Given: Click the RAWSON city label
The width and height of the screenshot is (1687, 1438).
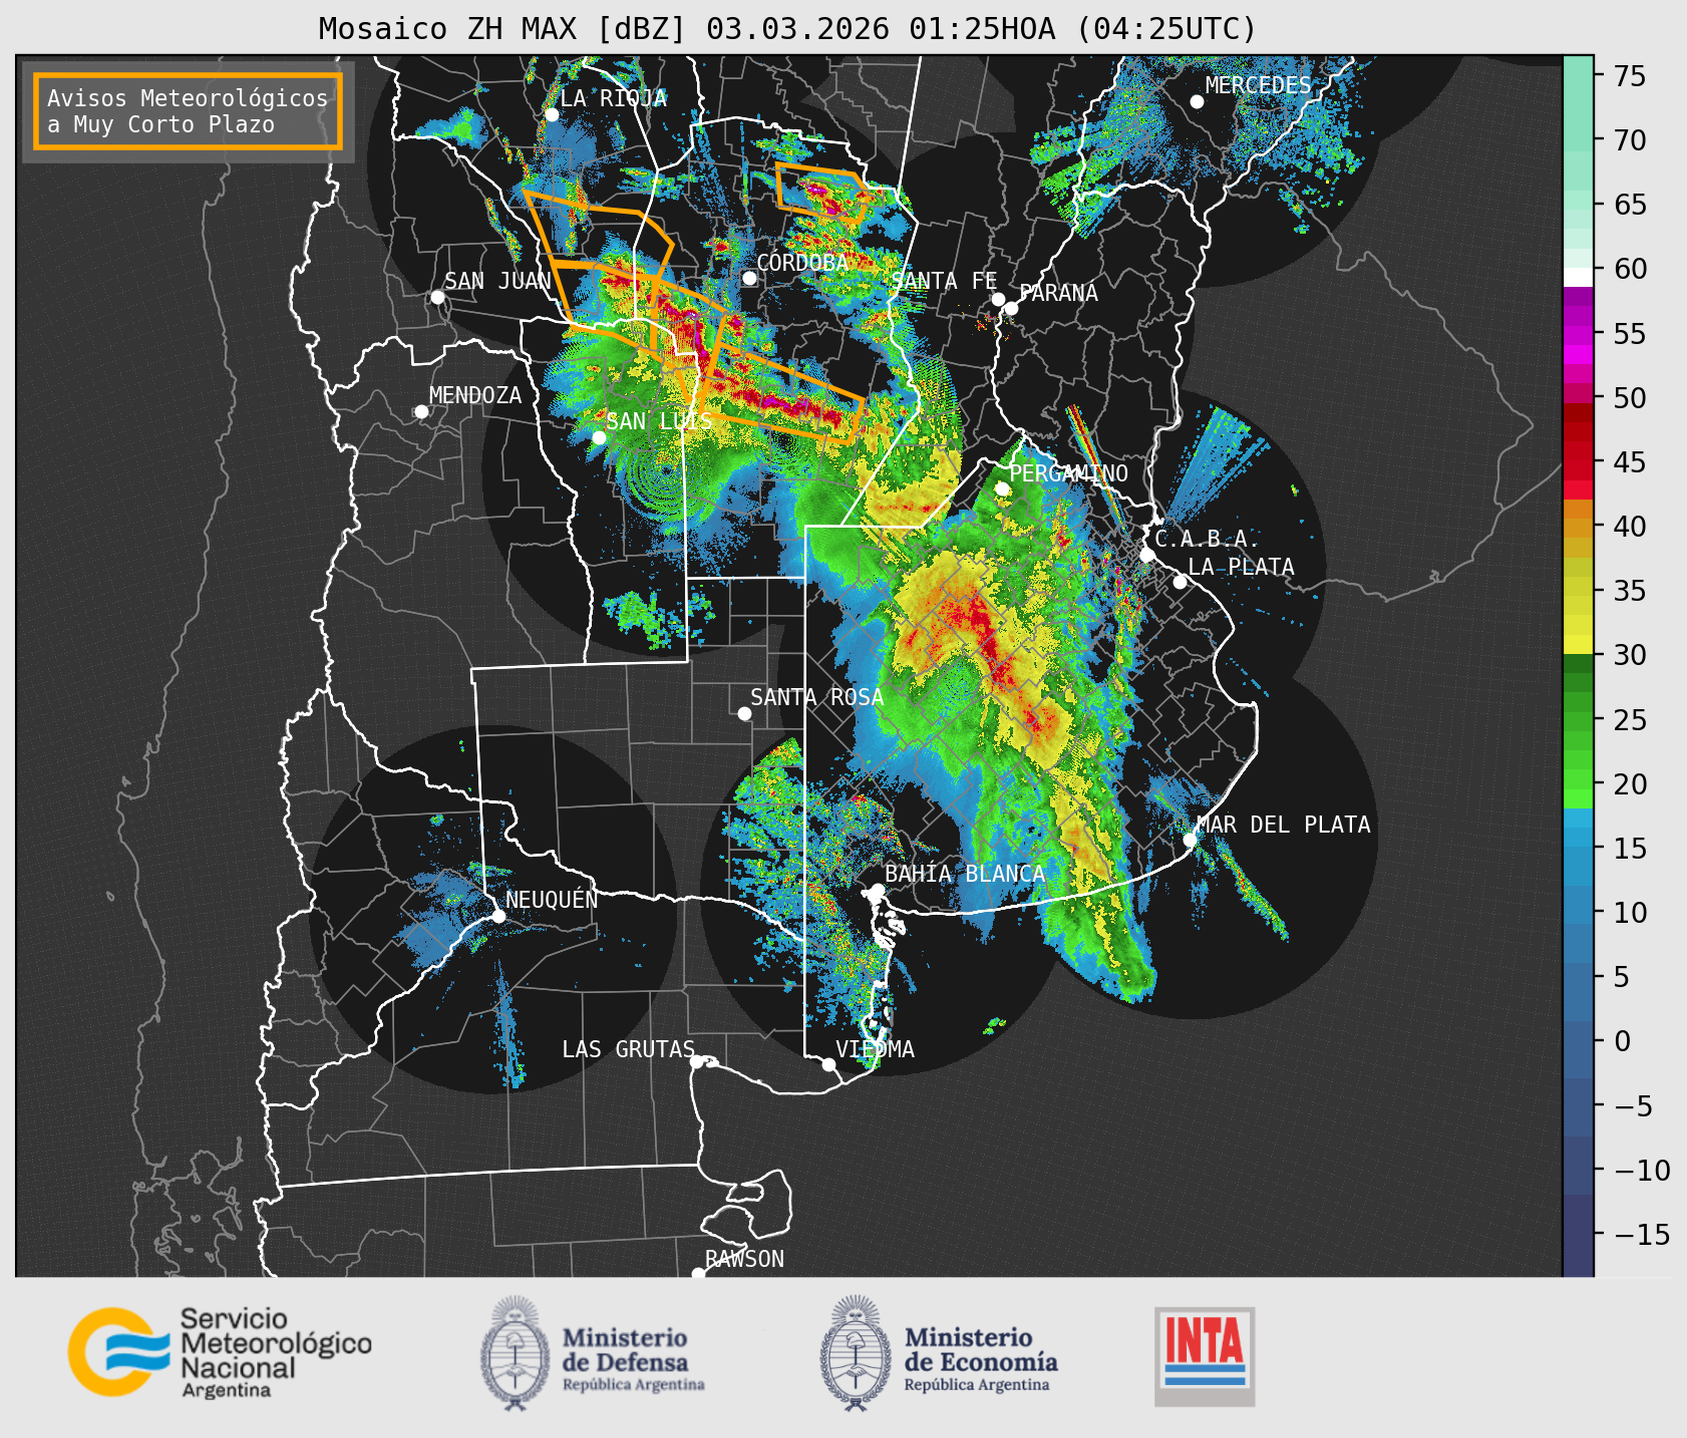Looking at the screenshot, I should click(x=744, y=1259).
